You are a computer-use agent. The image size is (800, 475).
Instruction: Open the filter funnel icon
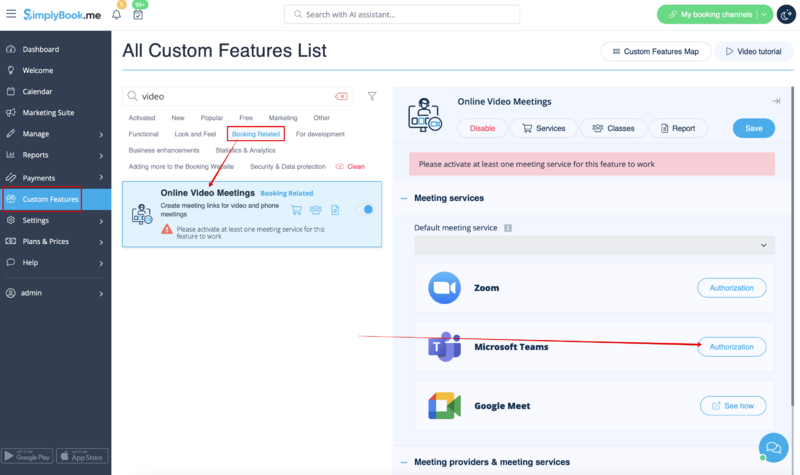coord(372,96)
